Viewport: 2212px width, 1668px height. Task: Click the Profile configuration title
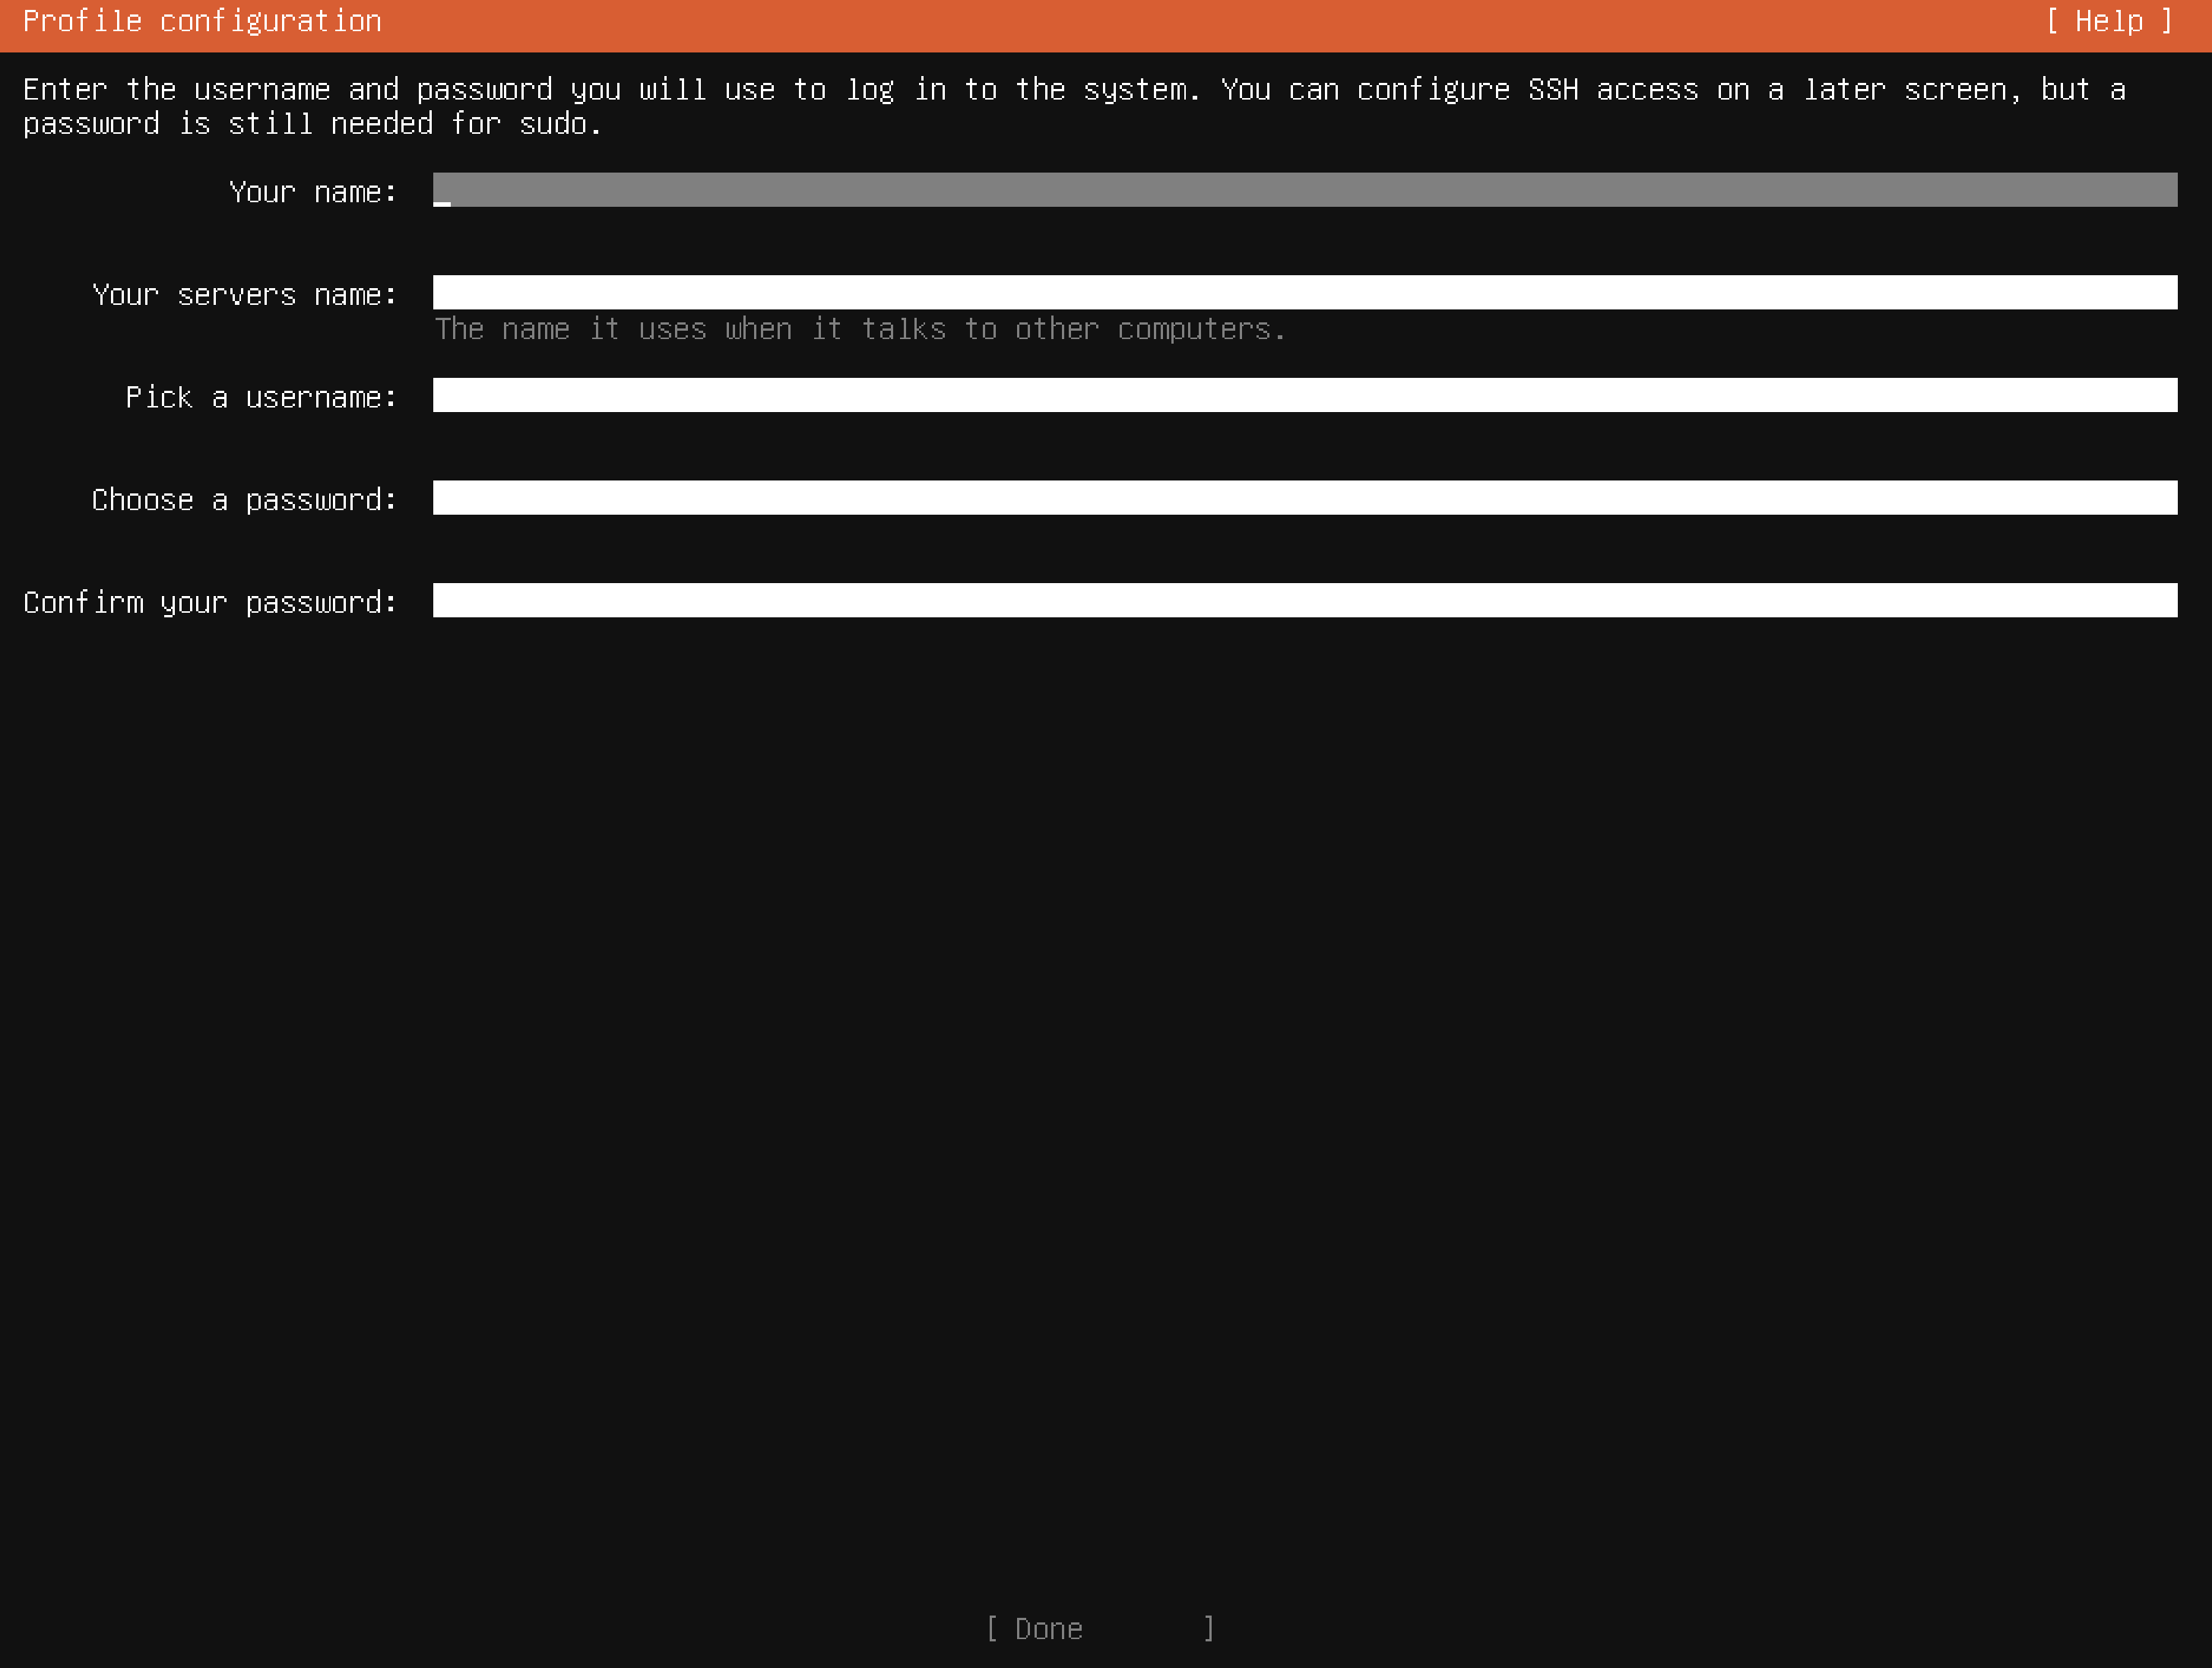202,22
